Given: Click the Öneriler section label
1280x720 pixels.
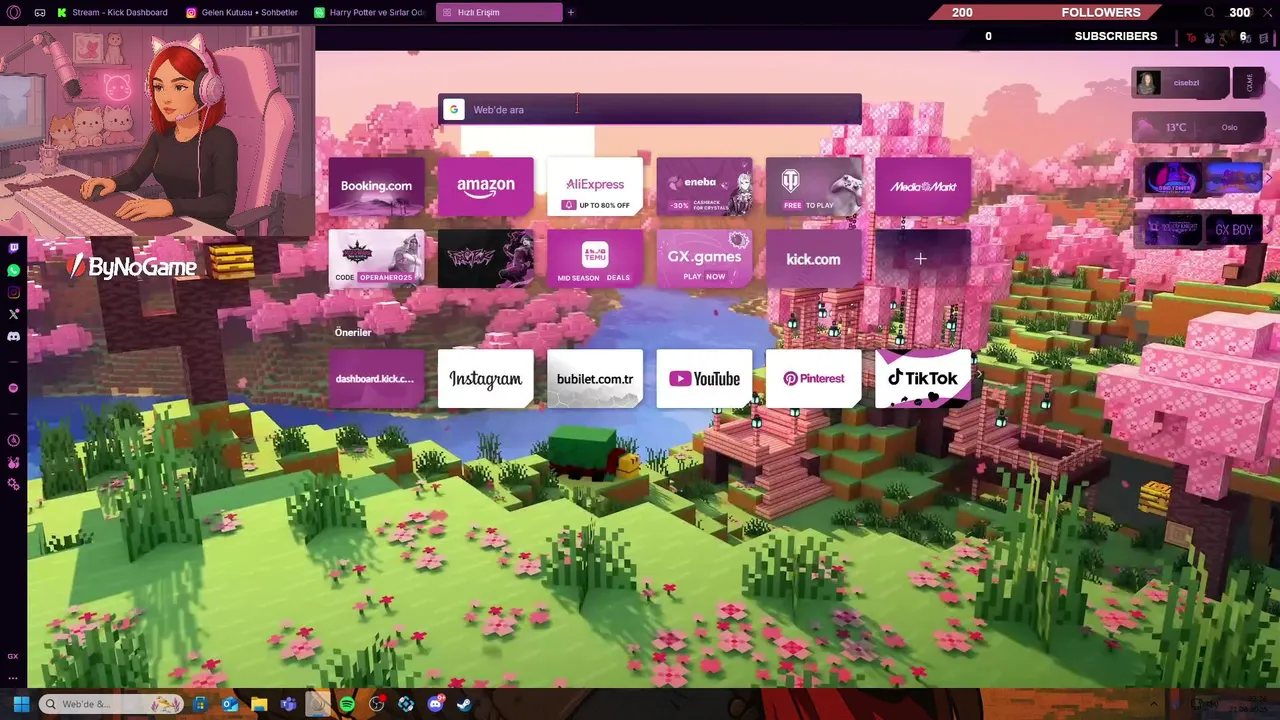Looking at the screenshot, I should pyautogui.click(x=353, y=332).
